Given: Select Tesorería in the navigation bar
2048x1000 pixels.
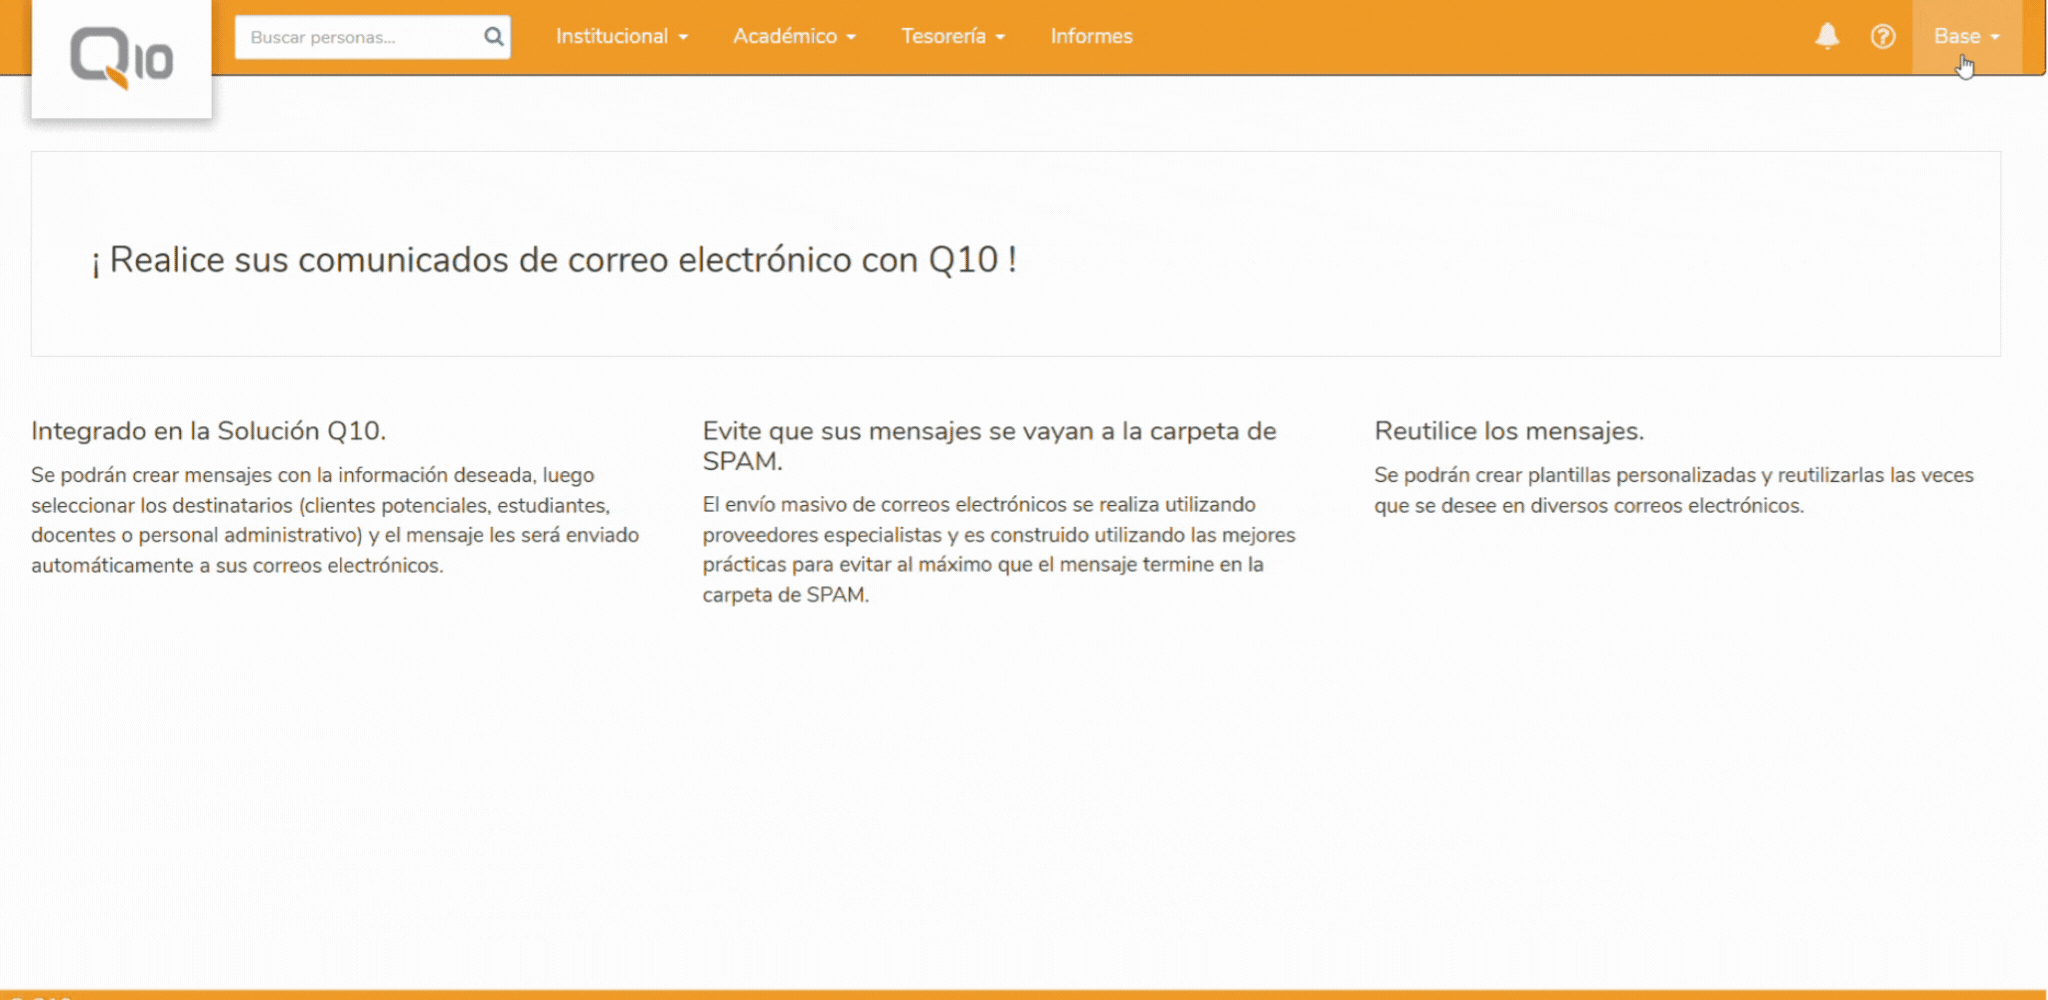Looking at the screenshot, I should click(943, 36).
